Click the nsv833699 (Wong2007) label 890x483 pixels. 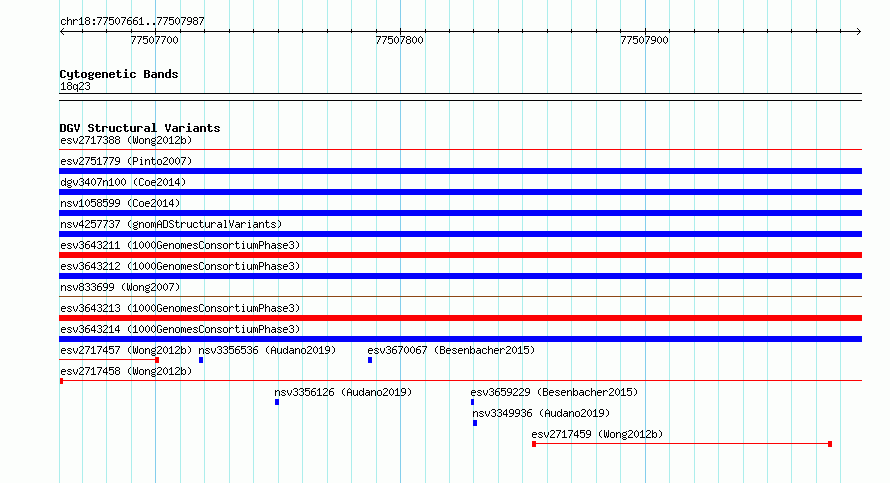click(x=120, y=287)
